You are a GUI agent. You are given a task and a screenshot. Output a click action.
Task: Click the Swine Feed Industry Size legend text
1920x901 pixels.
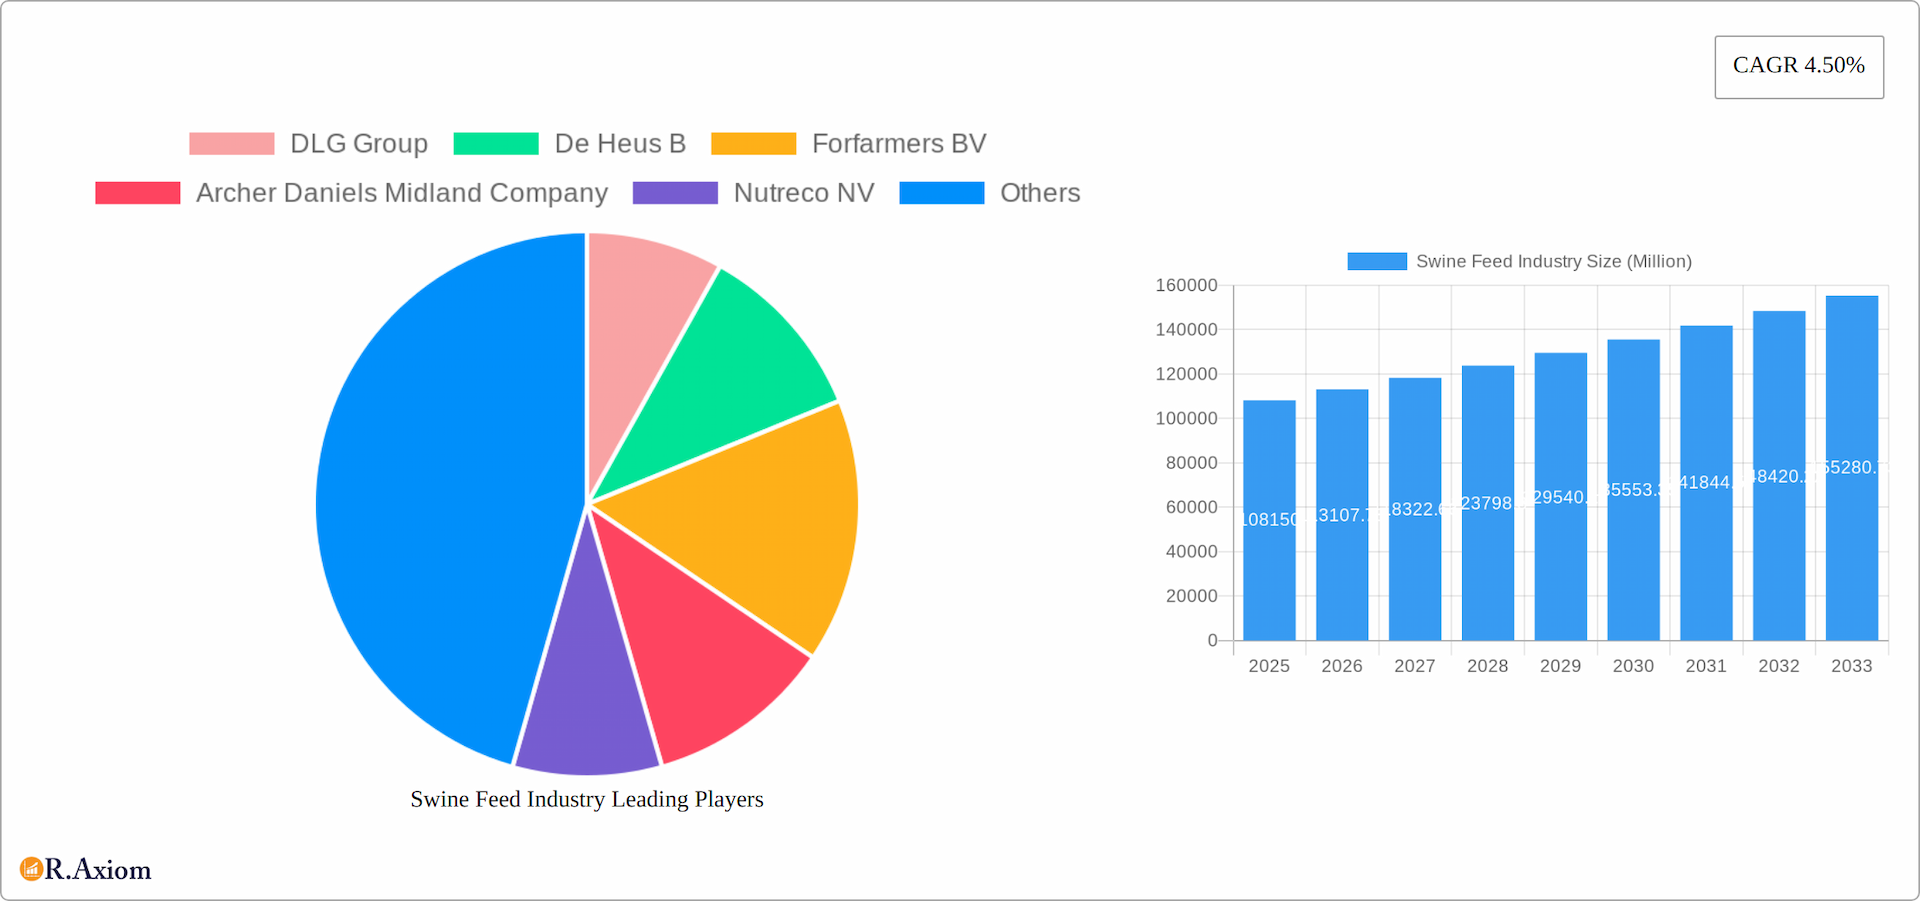[1554, 261]
